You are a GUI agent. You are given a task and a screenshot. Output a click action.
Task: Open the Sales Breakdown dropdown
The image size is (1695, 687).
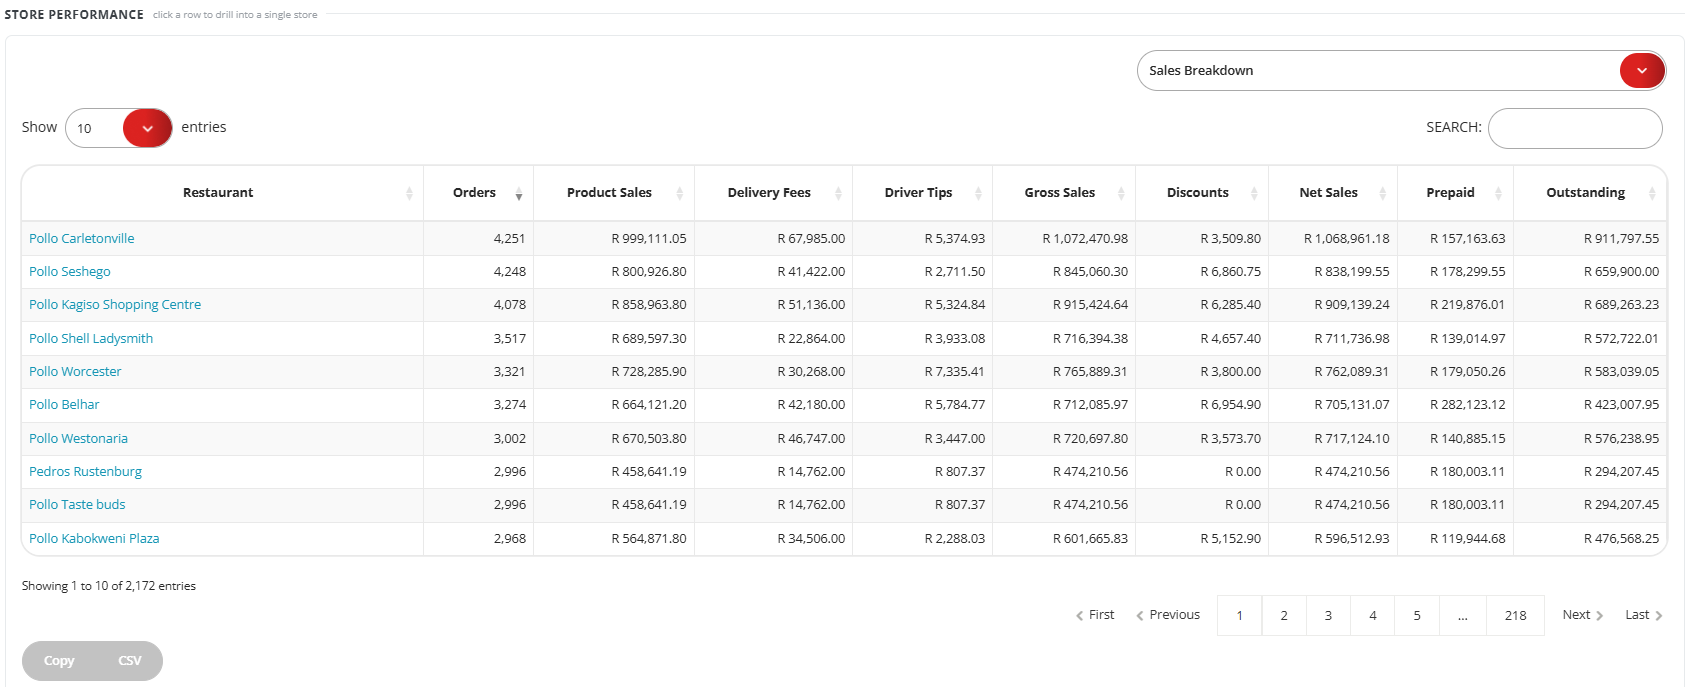tap(1401, 71)
